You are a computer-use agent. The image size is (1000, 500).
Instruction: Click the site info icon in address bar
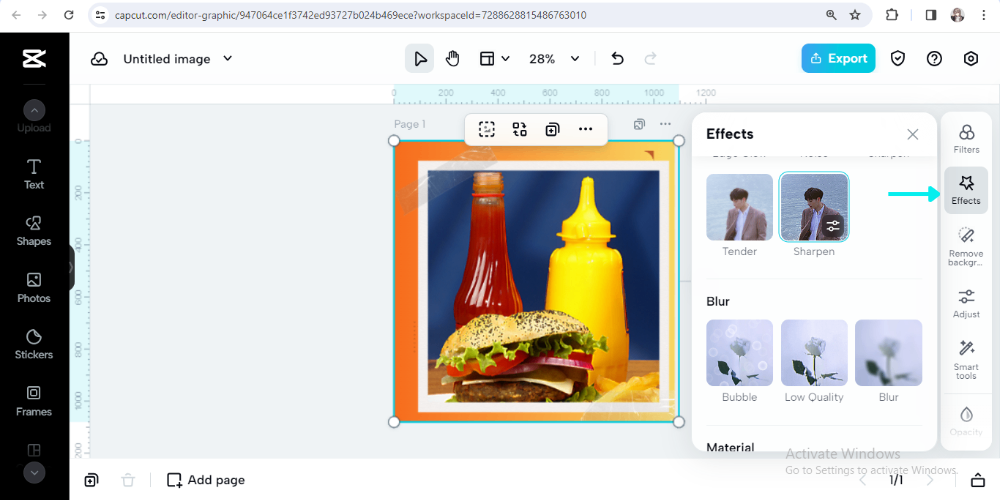[x=99, y=15]
